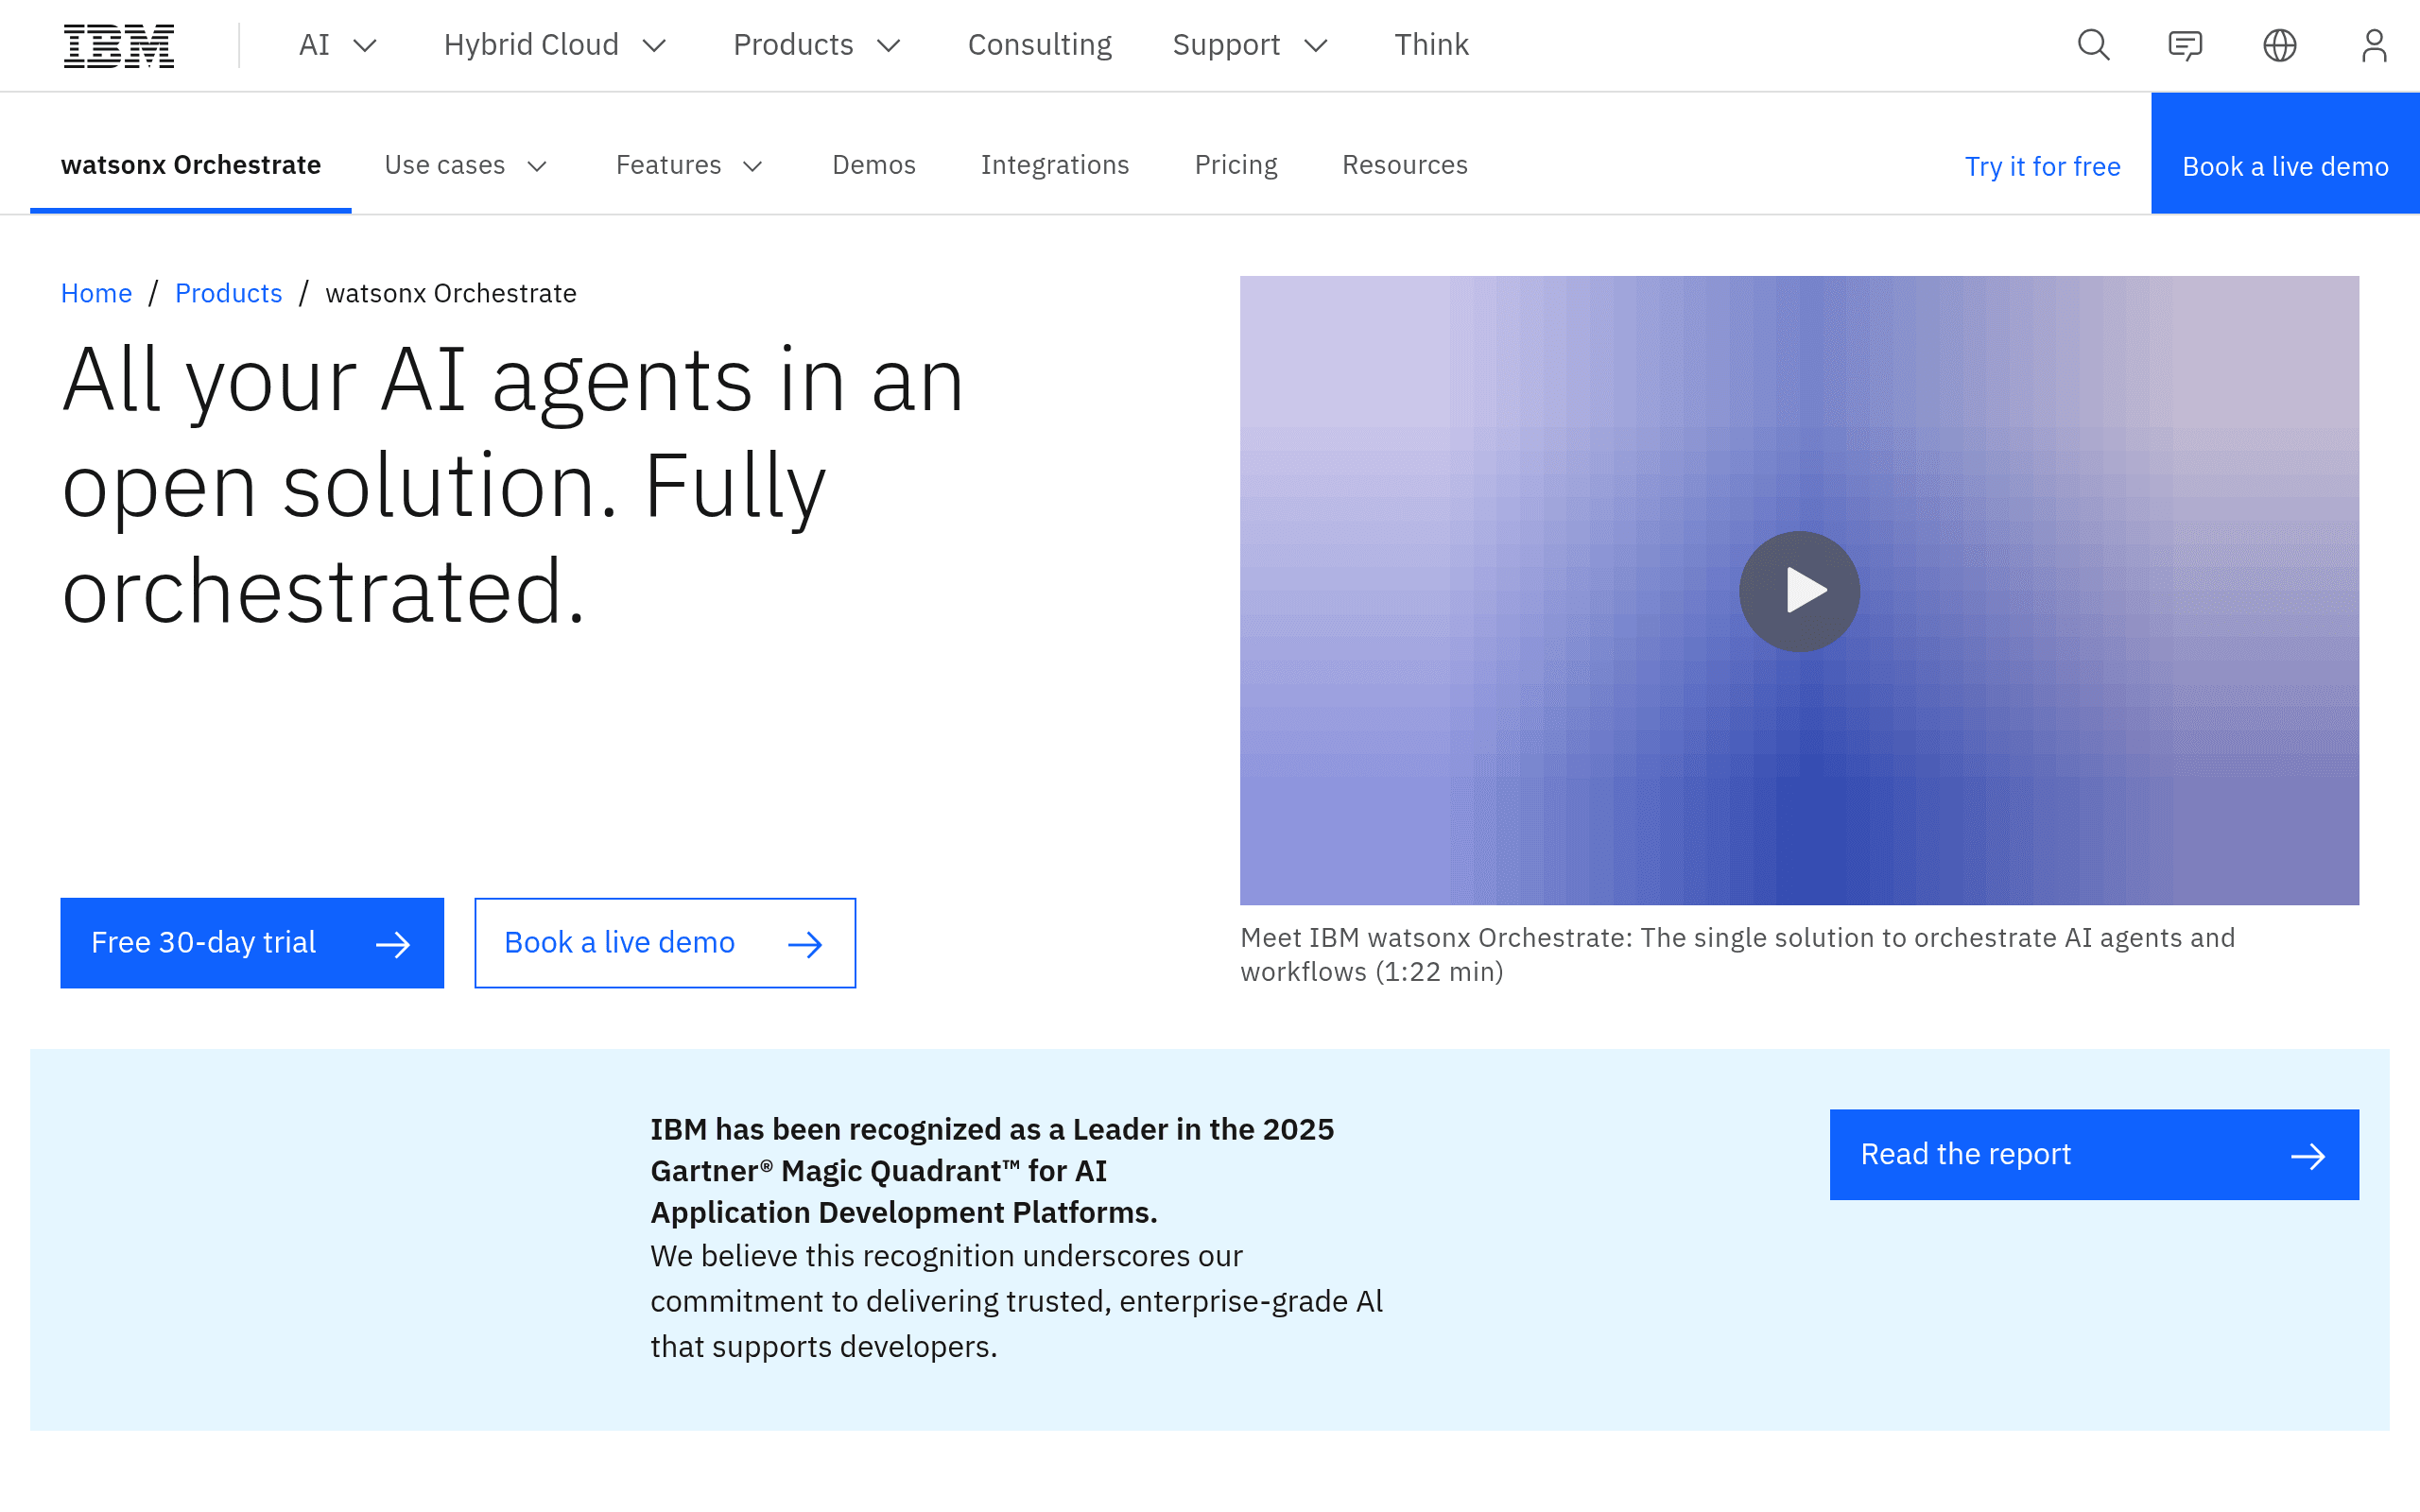
Task: Expand the Use cases submenu
Action: 466,165
